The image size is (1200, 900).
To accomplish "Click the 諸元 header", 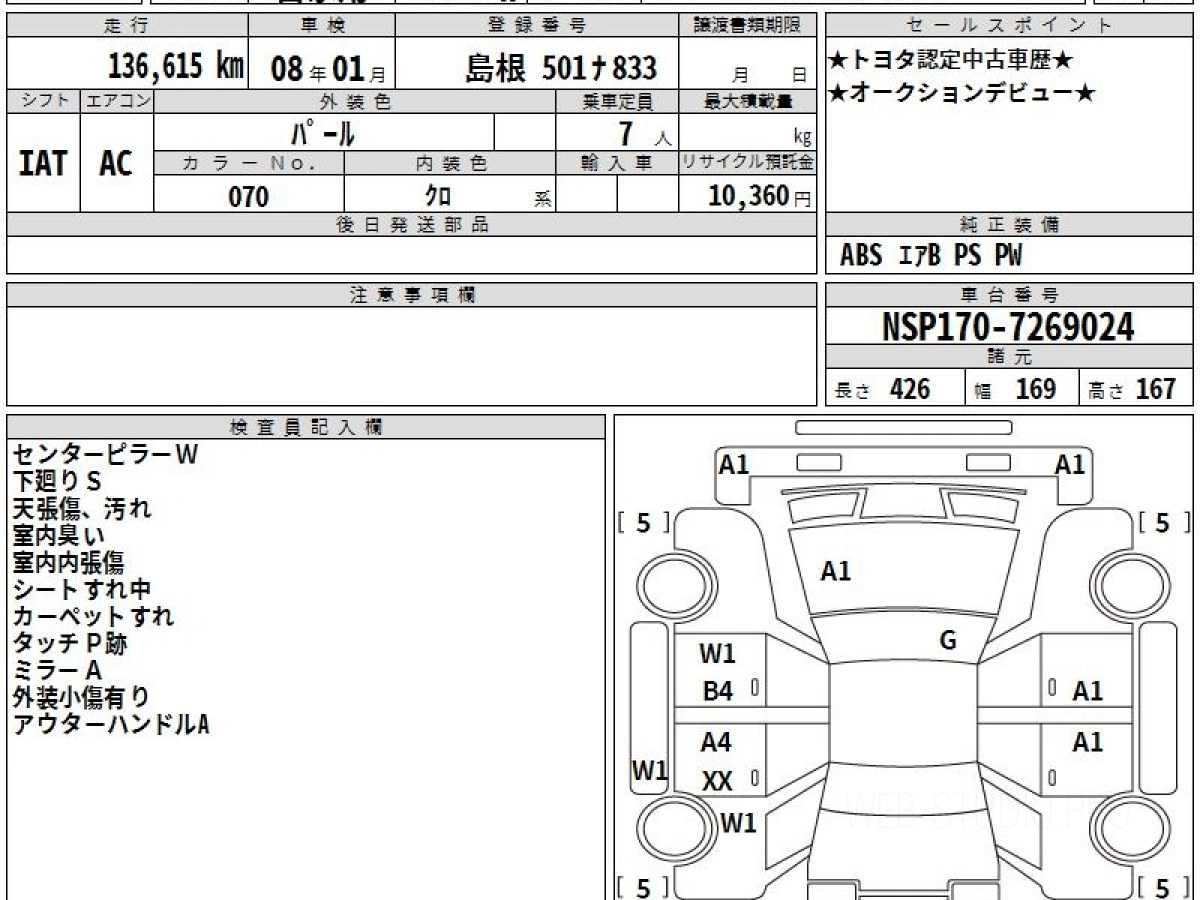I will 1009,357.
